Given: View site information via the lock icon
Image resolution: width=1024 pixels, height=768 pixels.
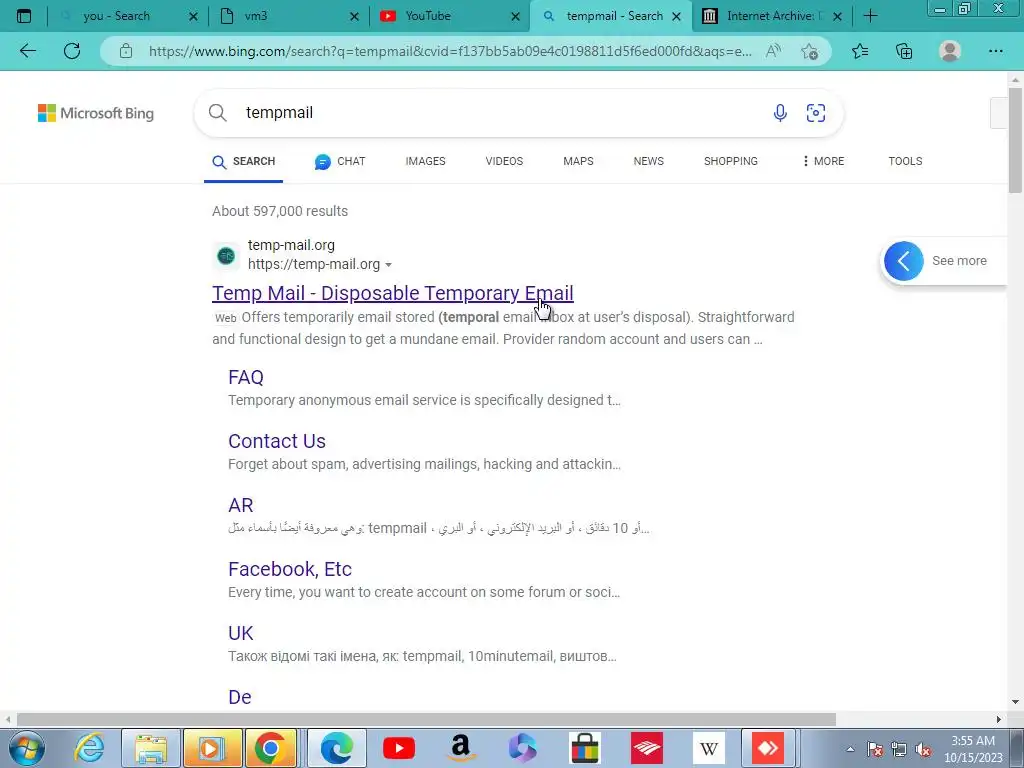Looking at the screenshot, I should [x=125, y=51].
